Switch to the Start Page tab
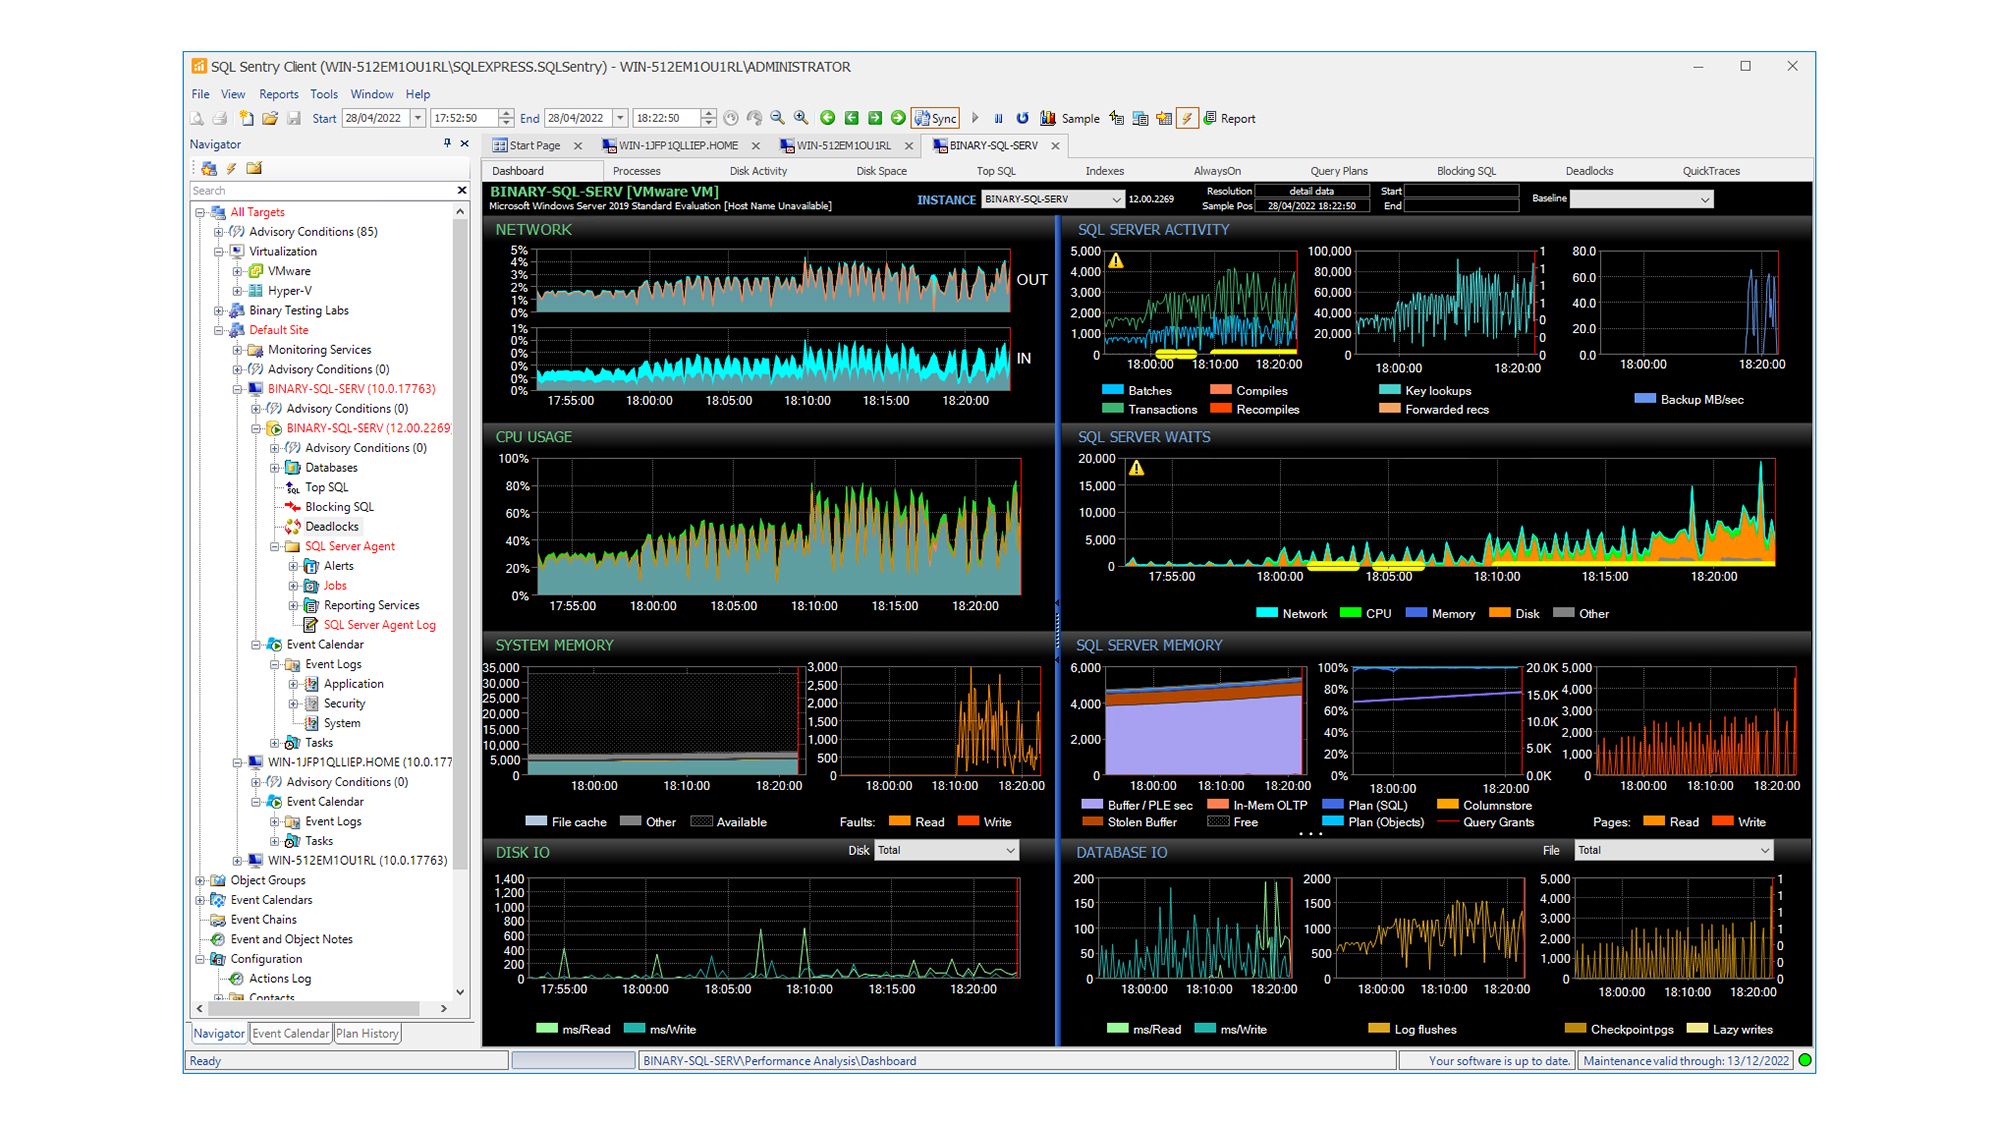Screen dimensions: 2000x1125 (535, 146)
